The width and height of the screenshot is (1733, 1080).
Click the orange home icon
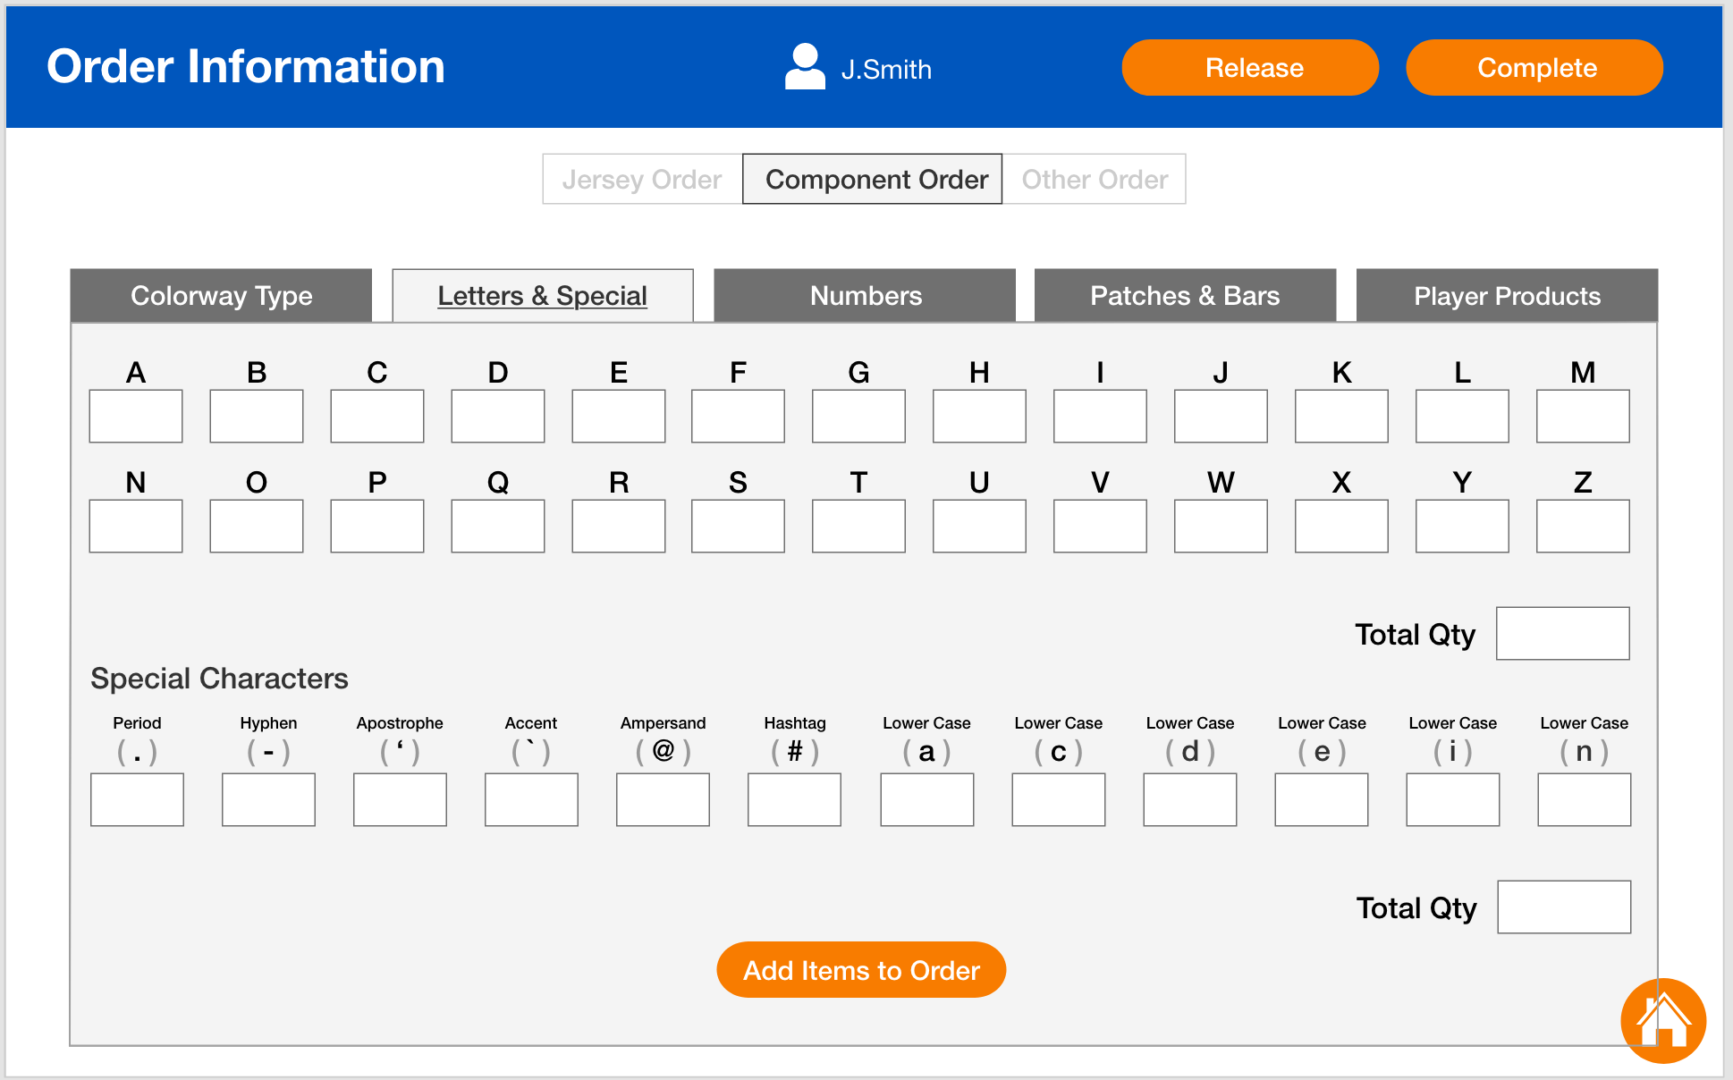tap(1662, 1020)
